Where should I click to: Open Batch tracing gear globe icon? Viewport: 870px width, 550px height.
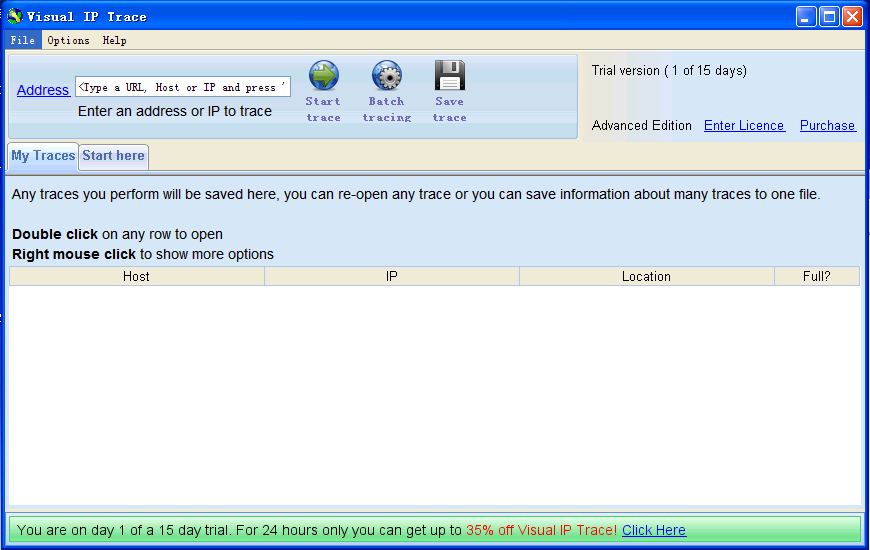(x=387, y=75)
